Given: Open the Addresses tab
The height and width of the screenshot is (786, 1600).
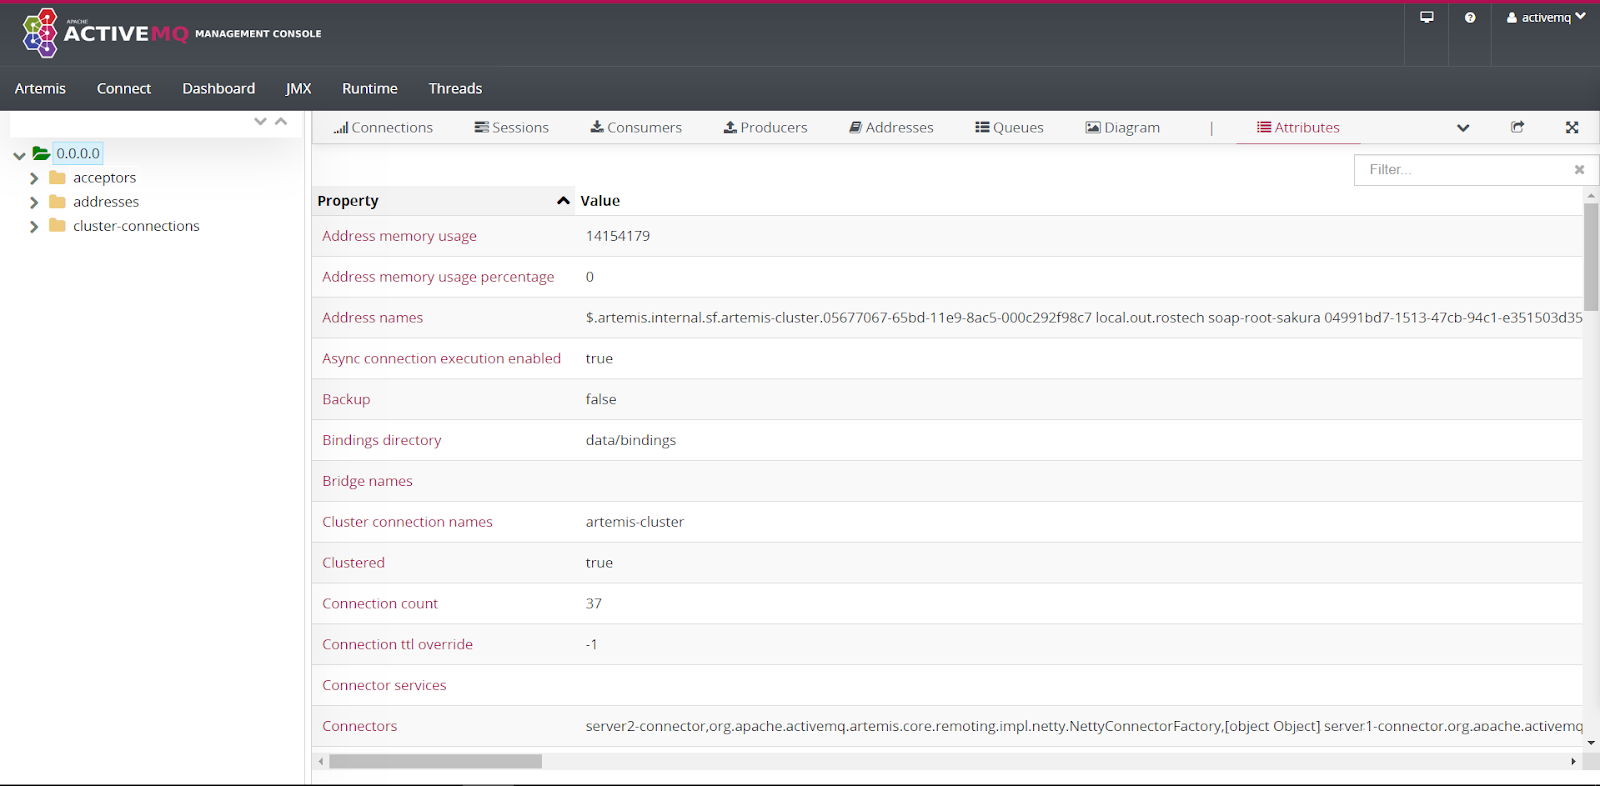Looking at the screenshot, I should click(x=891, y=127).
